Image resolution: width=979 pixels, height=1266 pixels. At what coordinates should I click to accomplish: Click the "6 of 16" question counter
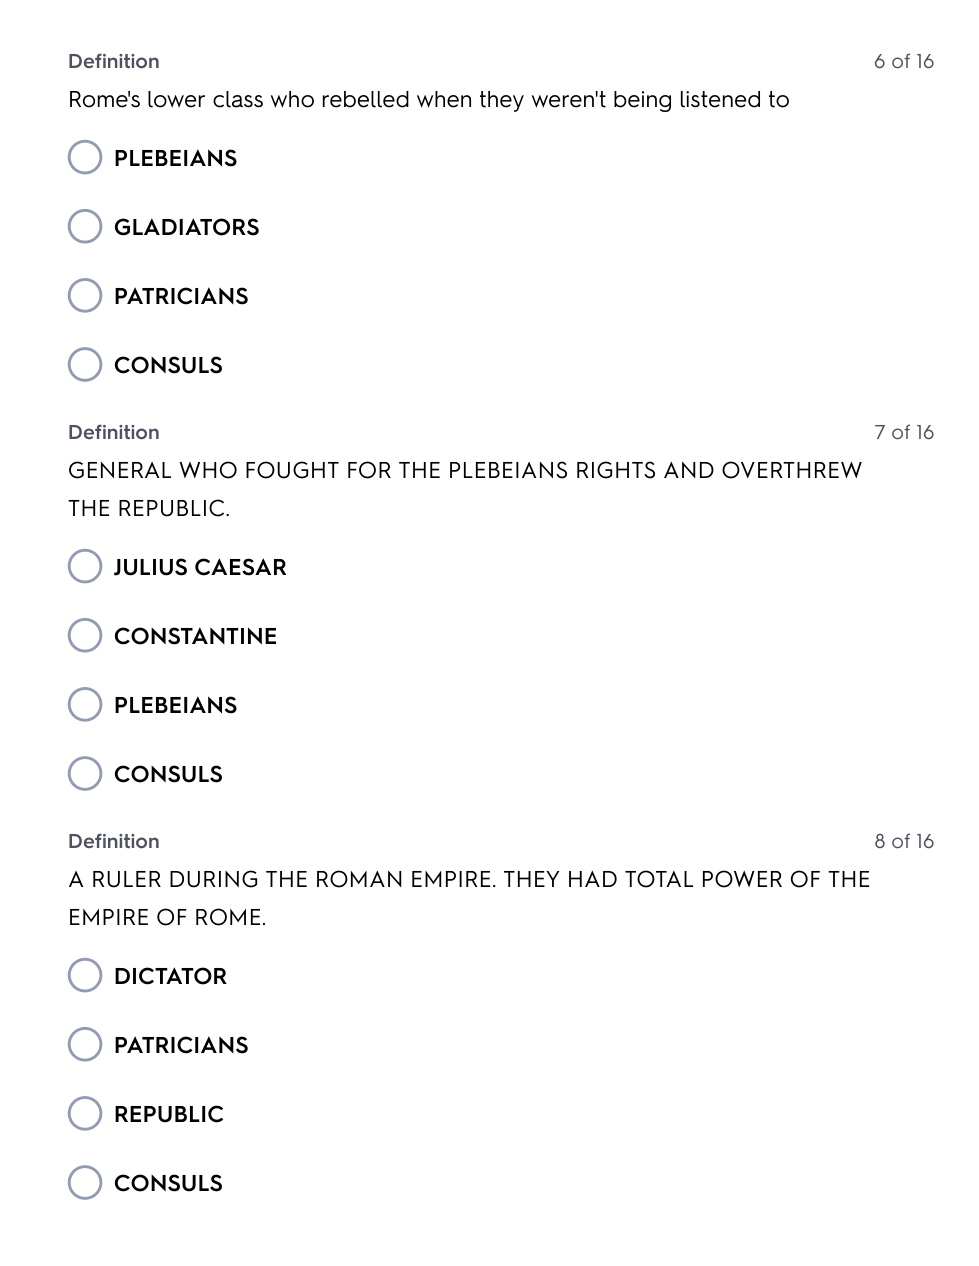tap(903, 62)
